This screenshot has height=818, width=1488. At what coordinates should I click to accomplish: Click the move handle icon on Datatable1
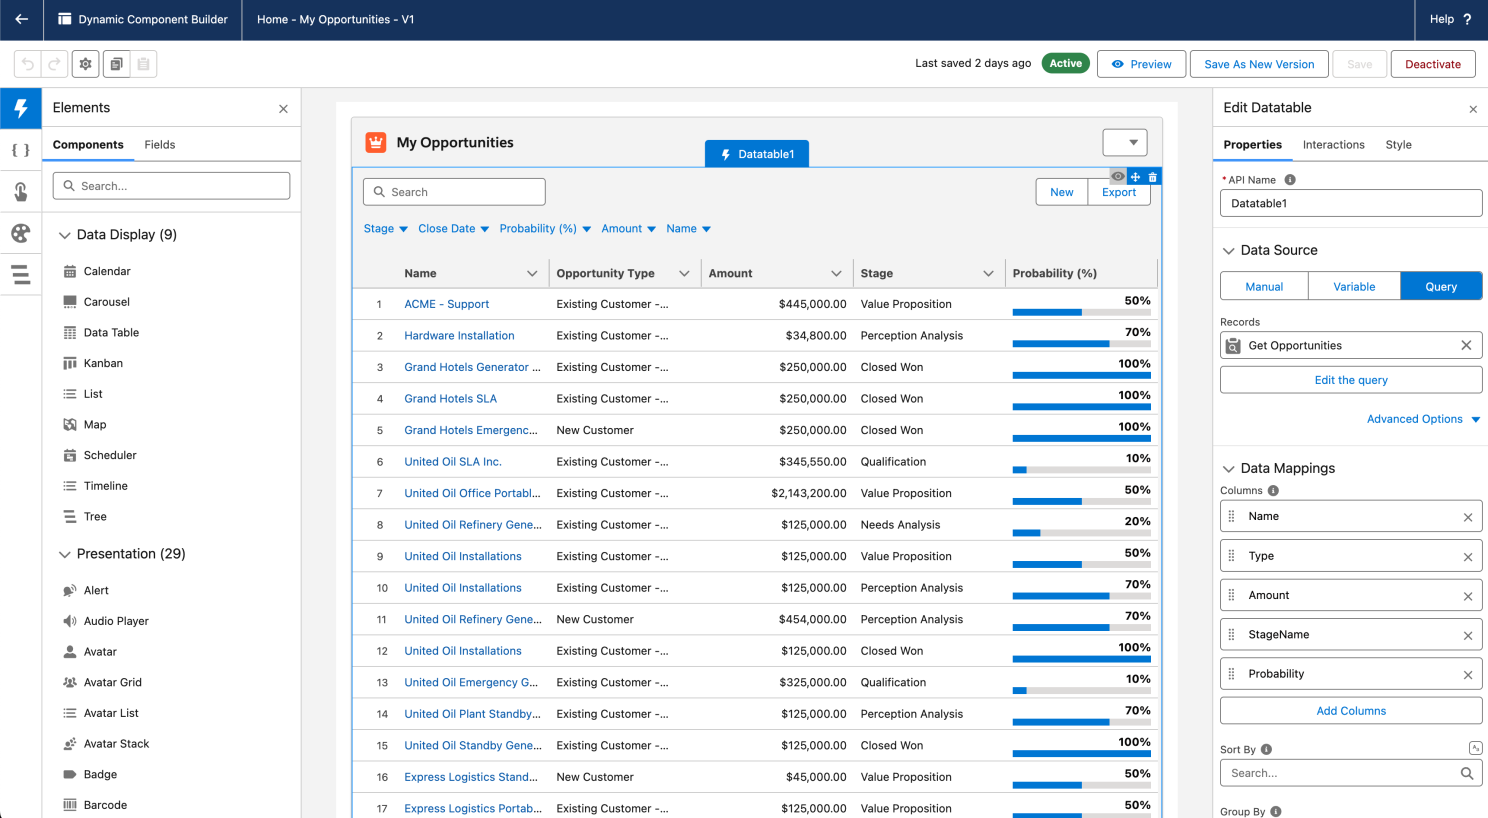point(1135,177)
